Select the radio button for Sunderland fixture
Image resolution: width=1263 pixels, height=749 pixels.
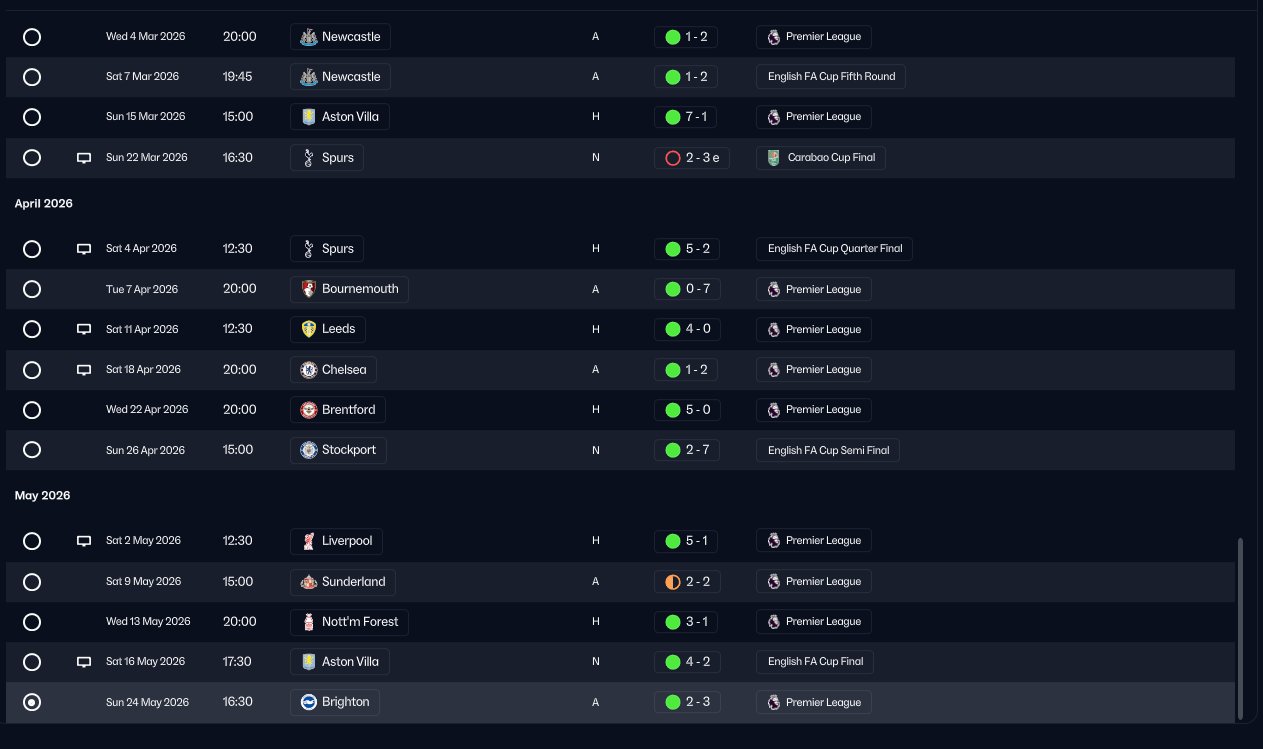pos(32,582)
